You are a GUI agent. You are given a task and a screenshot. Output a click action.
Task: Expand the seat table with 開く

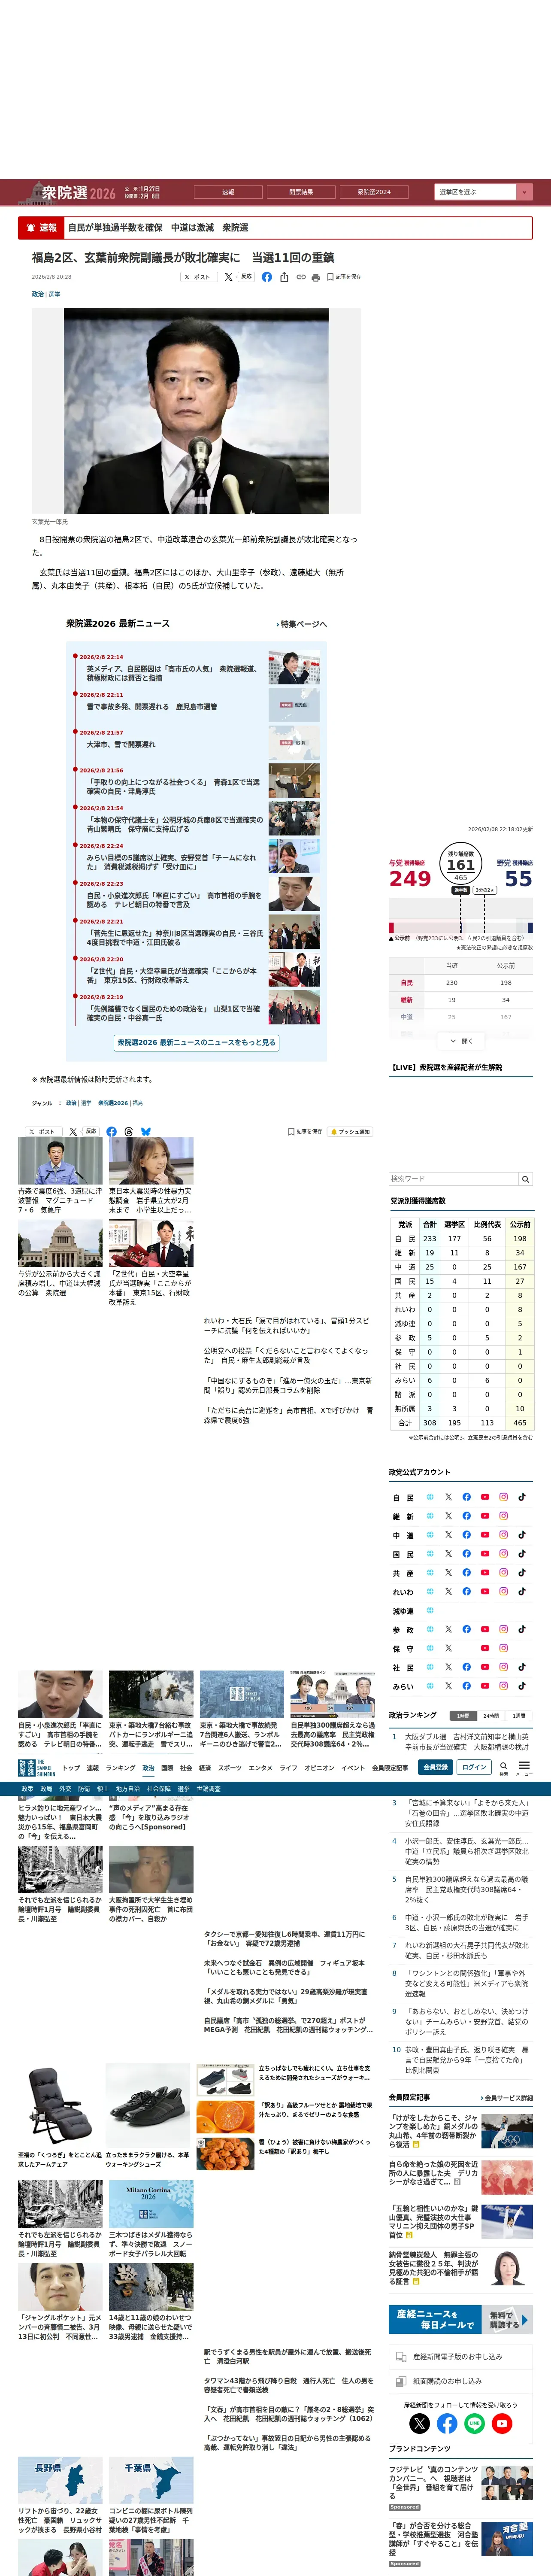click(x=461, y=1041)
